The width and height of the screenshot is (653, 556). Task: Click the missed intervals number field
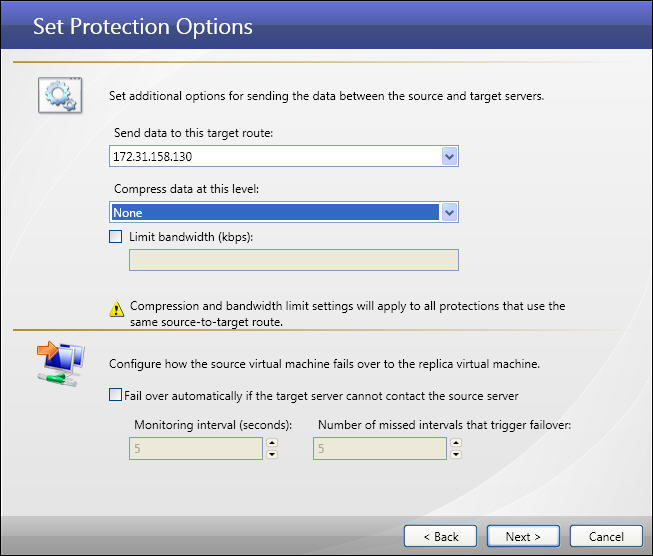(x=380, y=450)
